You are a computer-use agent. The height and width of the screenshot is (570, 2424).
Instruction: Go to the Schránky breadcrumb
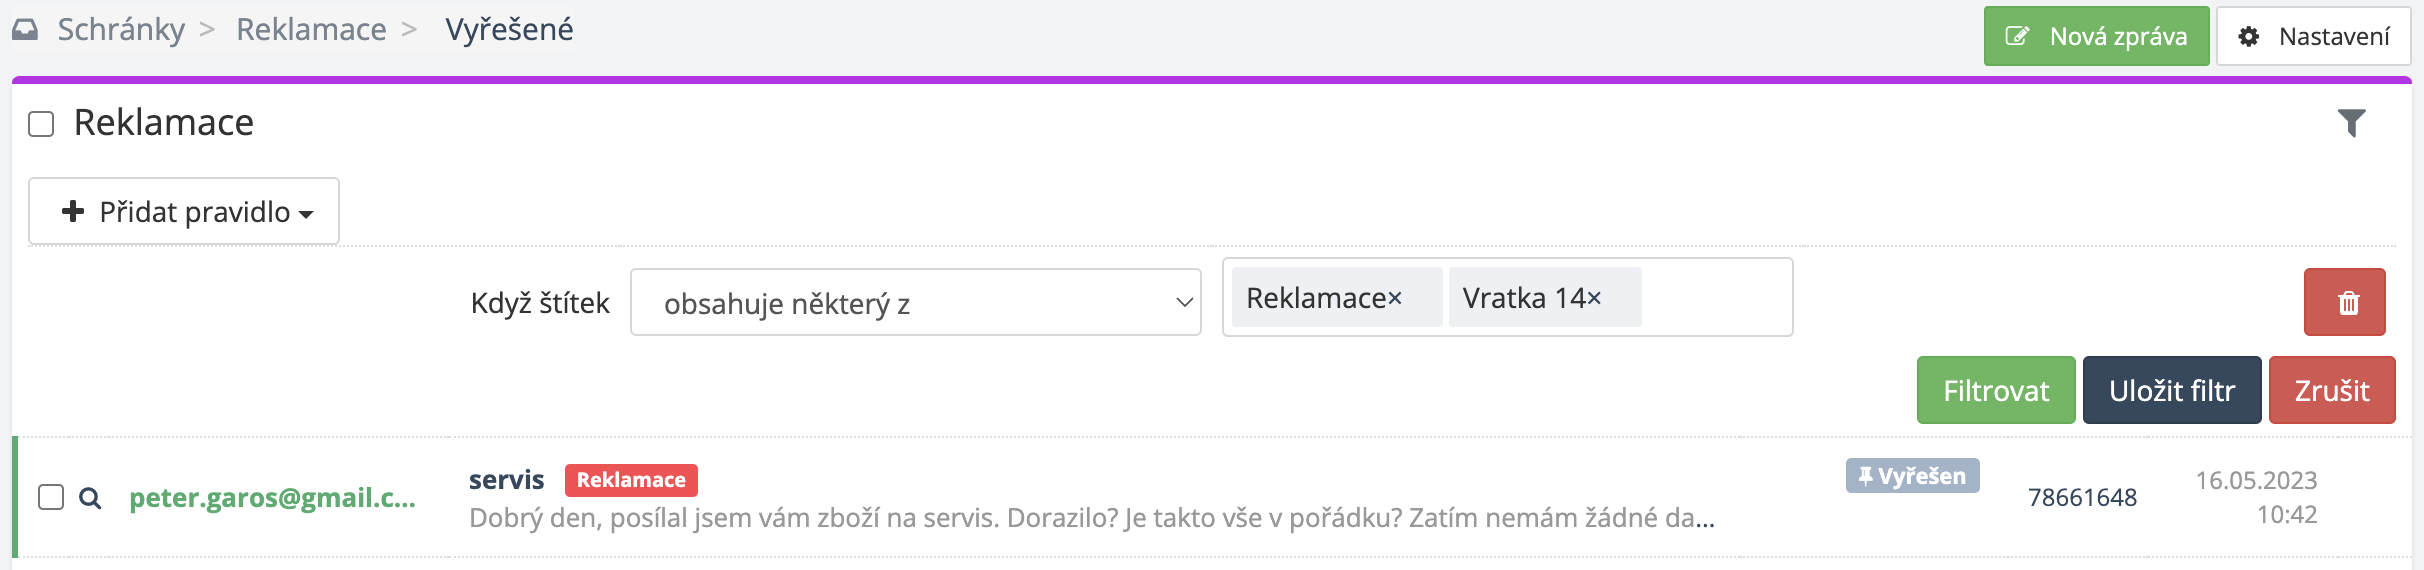(121, 30)
